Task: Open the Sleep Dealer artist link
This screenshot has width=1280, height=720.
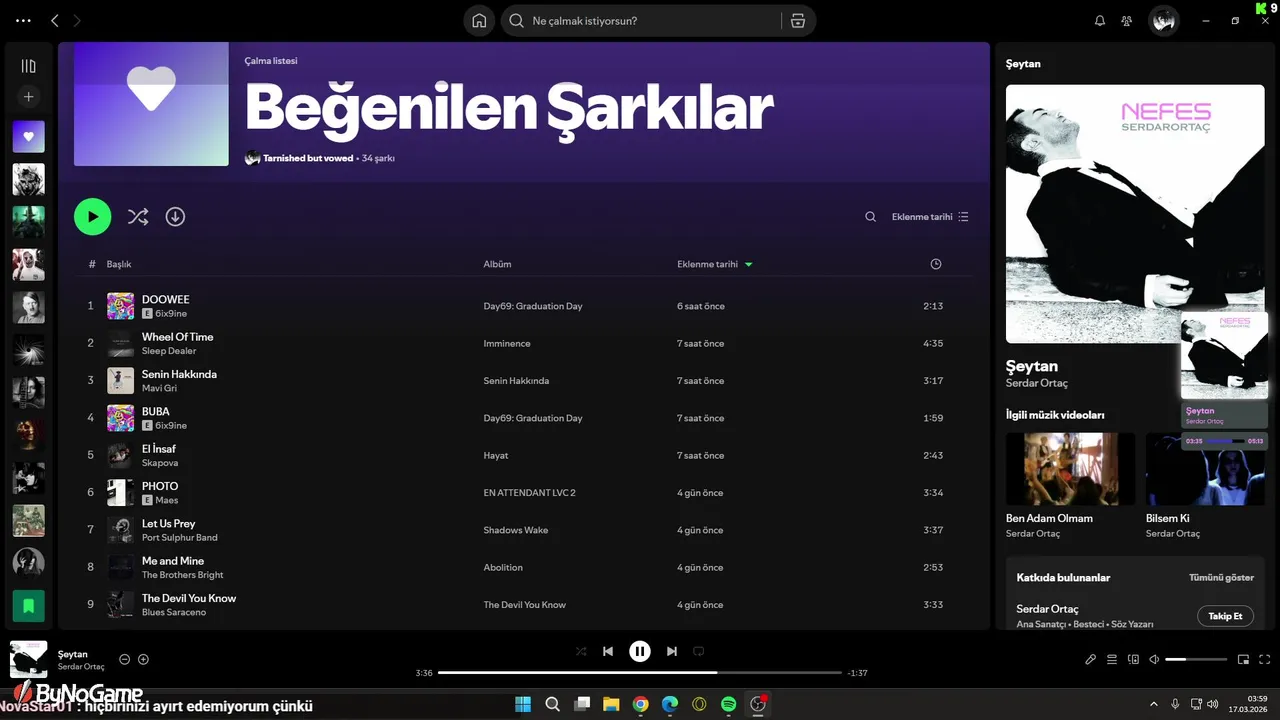Action: point(169,351)
